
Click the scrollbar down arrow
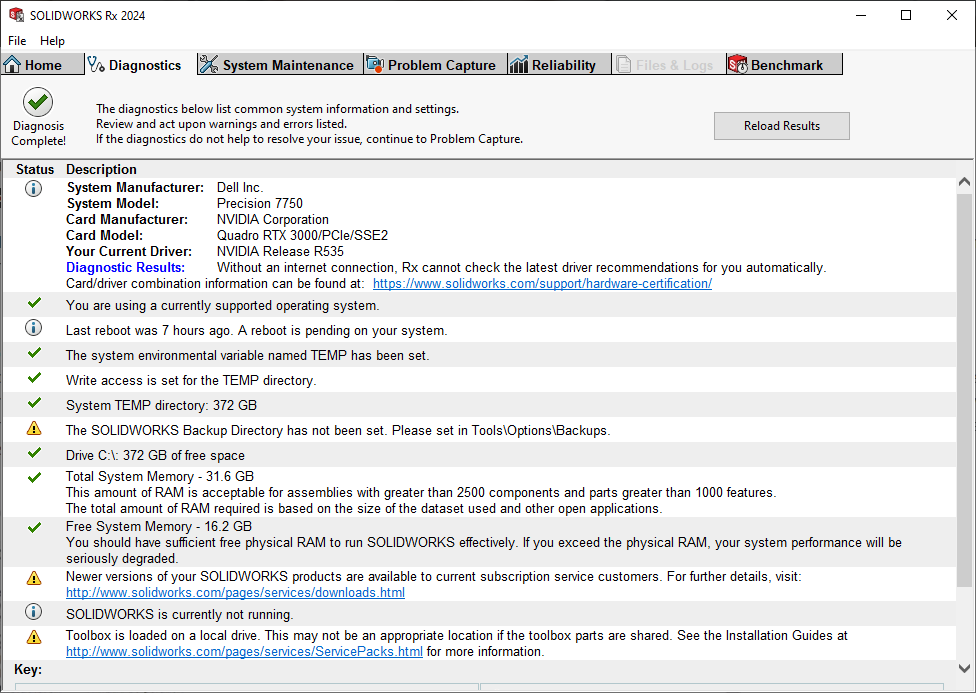tap(964, 667)
